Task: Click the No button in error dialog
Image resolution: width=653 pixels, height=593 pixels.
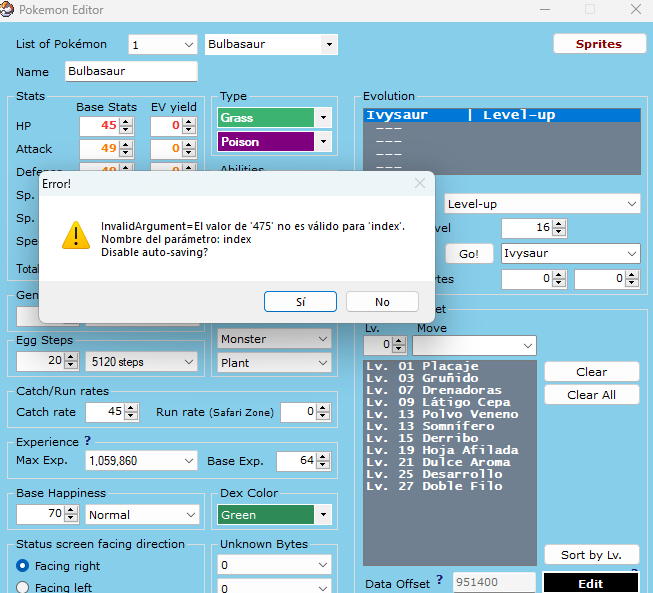Action: 382,301
